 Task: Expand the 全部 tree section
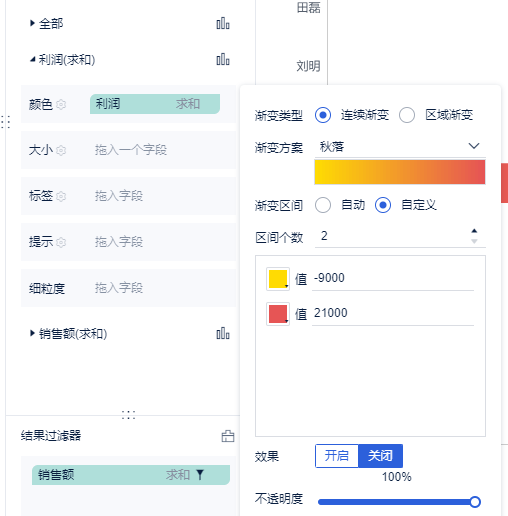(32, 23)
